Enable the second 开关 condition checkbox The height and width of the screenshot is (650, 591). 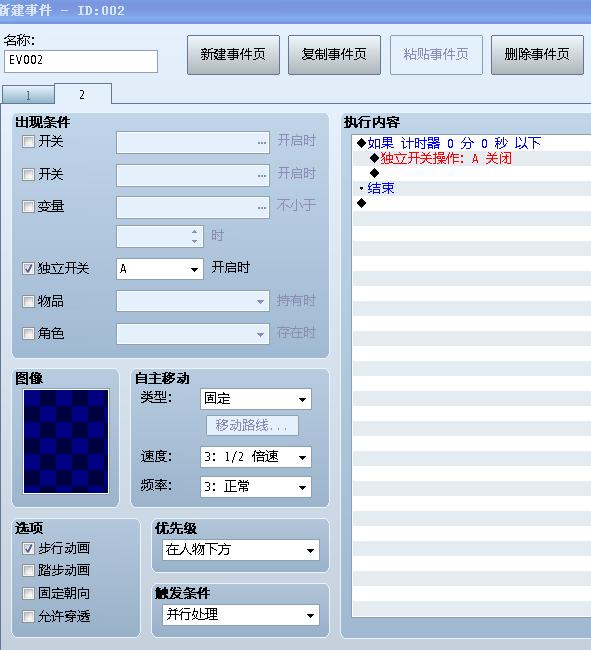click(x=28, y=174)
